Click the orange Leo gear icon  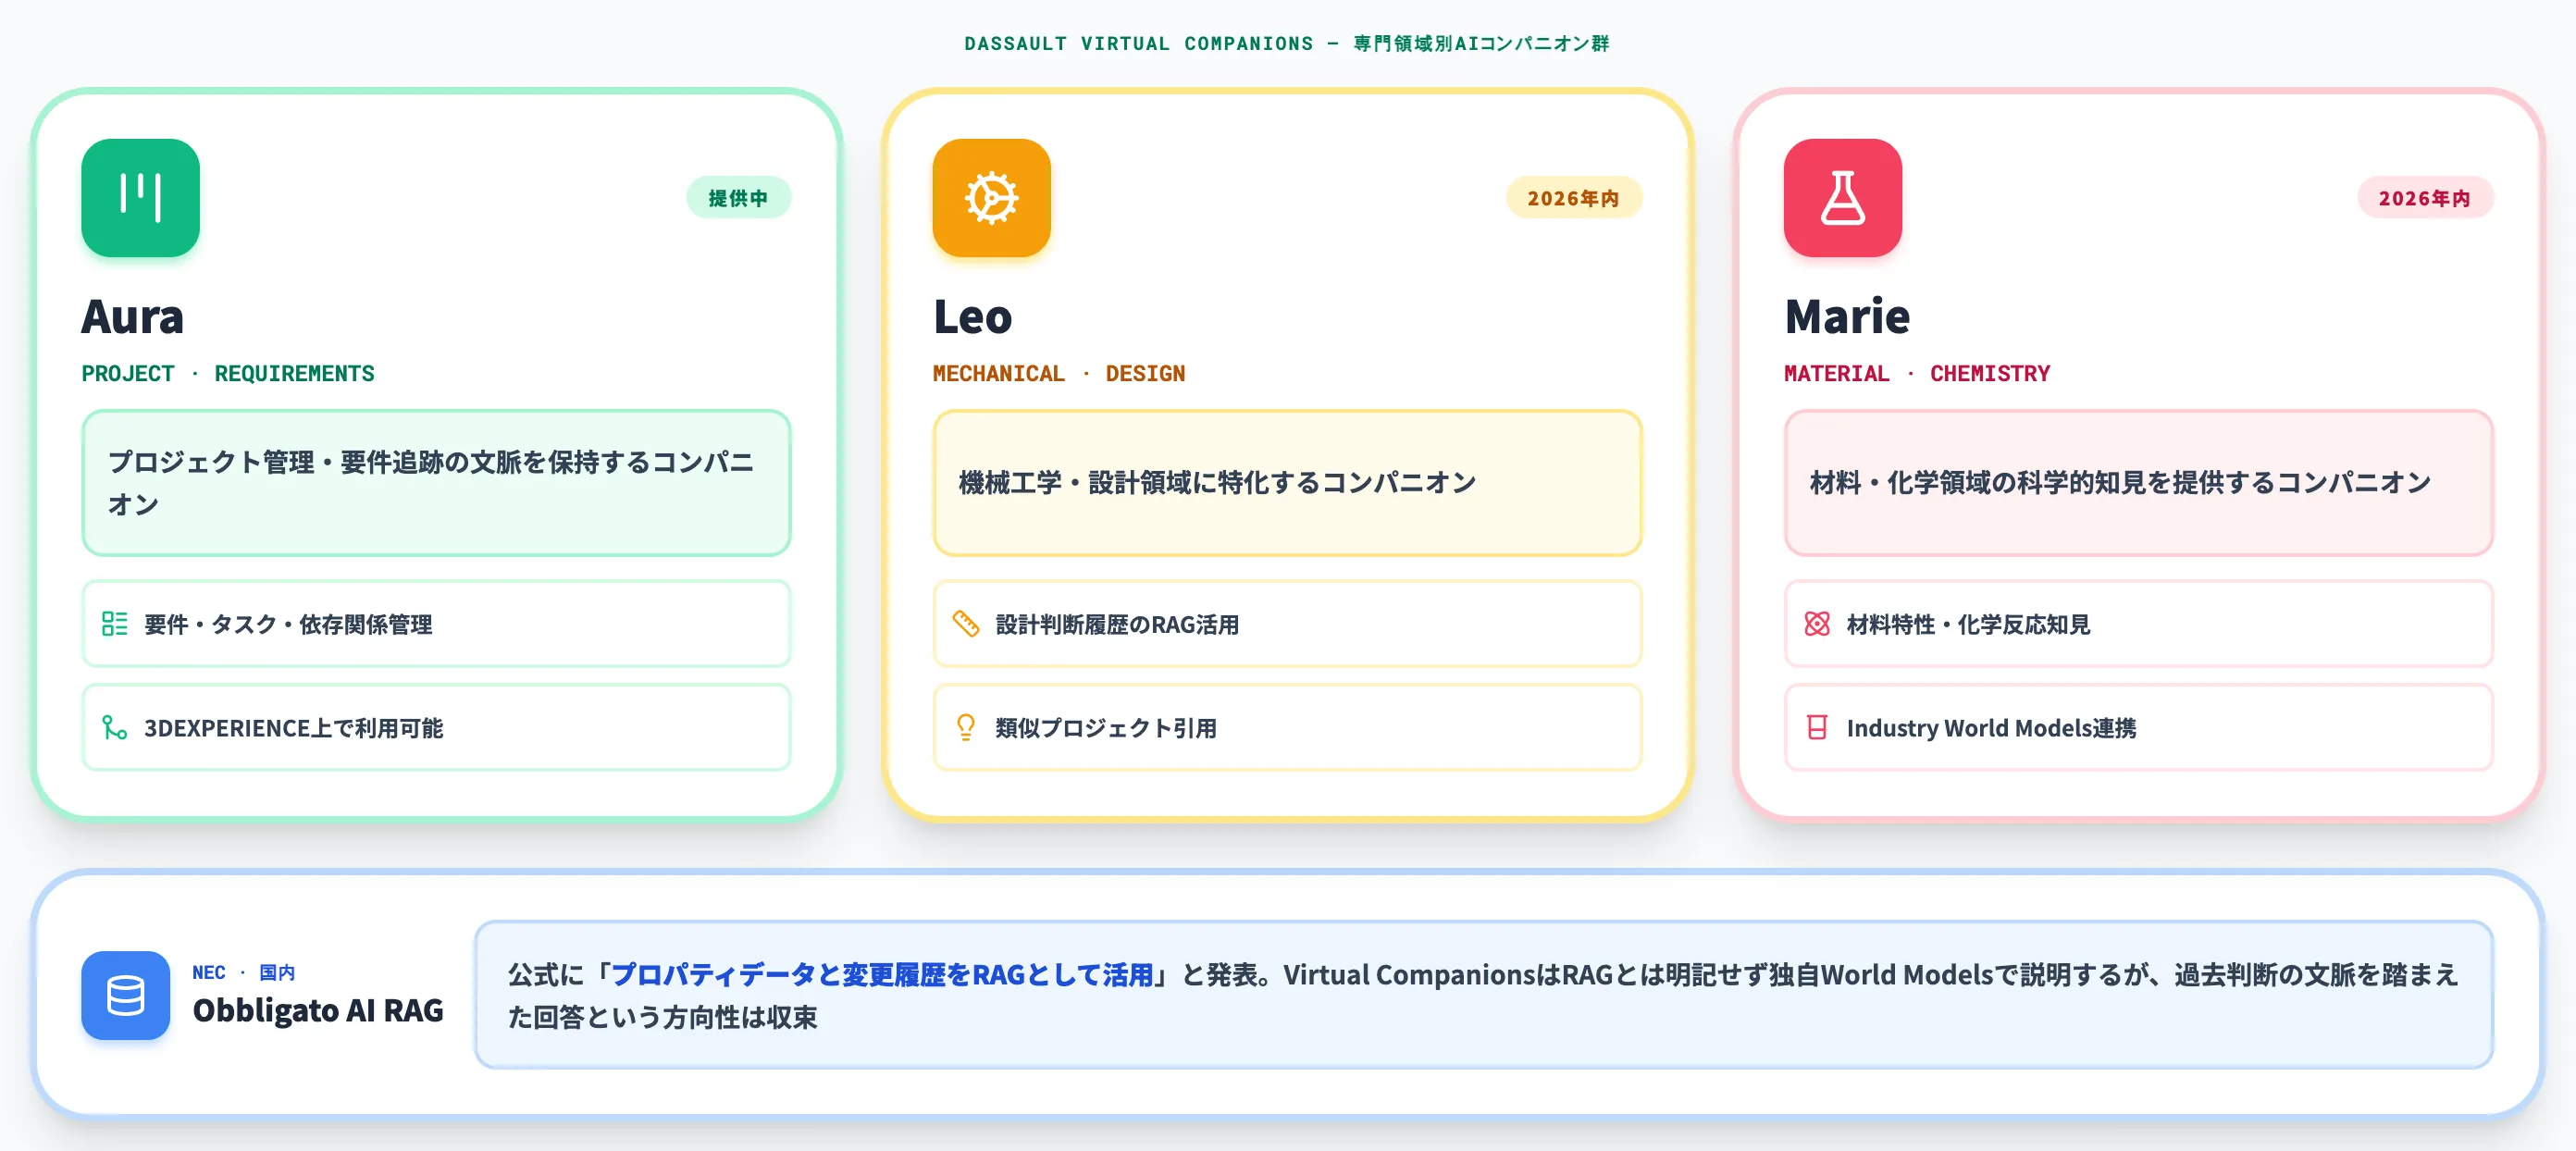(991, 197)
